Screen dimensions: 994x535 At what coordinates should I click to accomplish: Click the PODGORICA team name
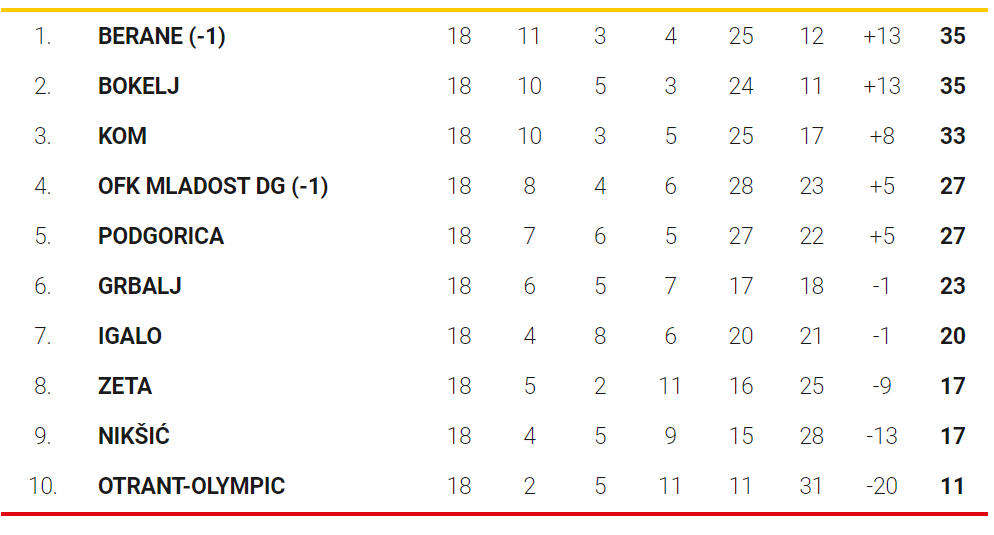(x=161, y=236)
